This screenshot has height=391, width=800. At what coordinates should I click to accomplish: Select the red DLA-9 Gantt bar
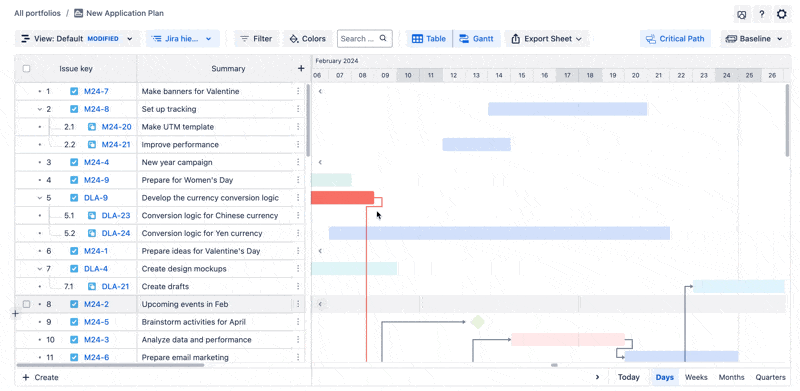342,198
